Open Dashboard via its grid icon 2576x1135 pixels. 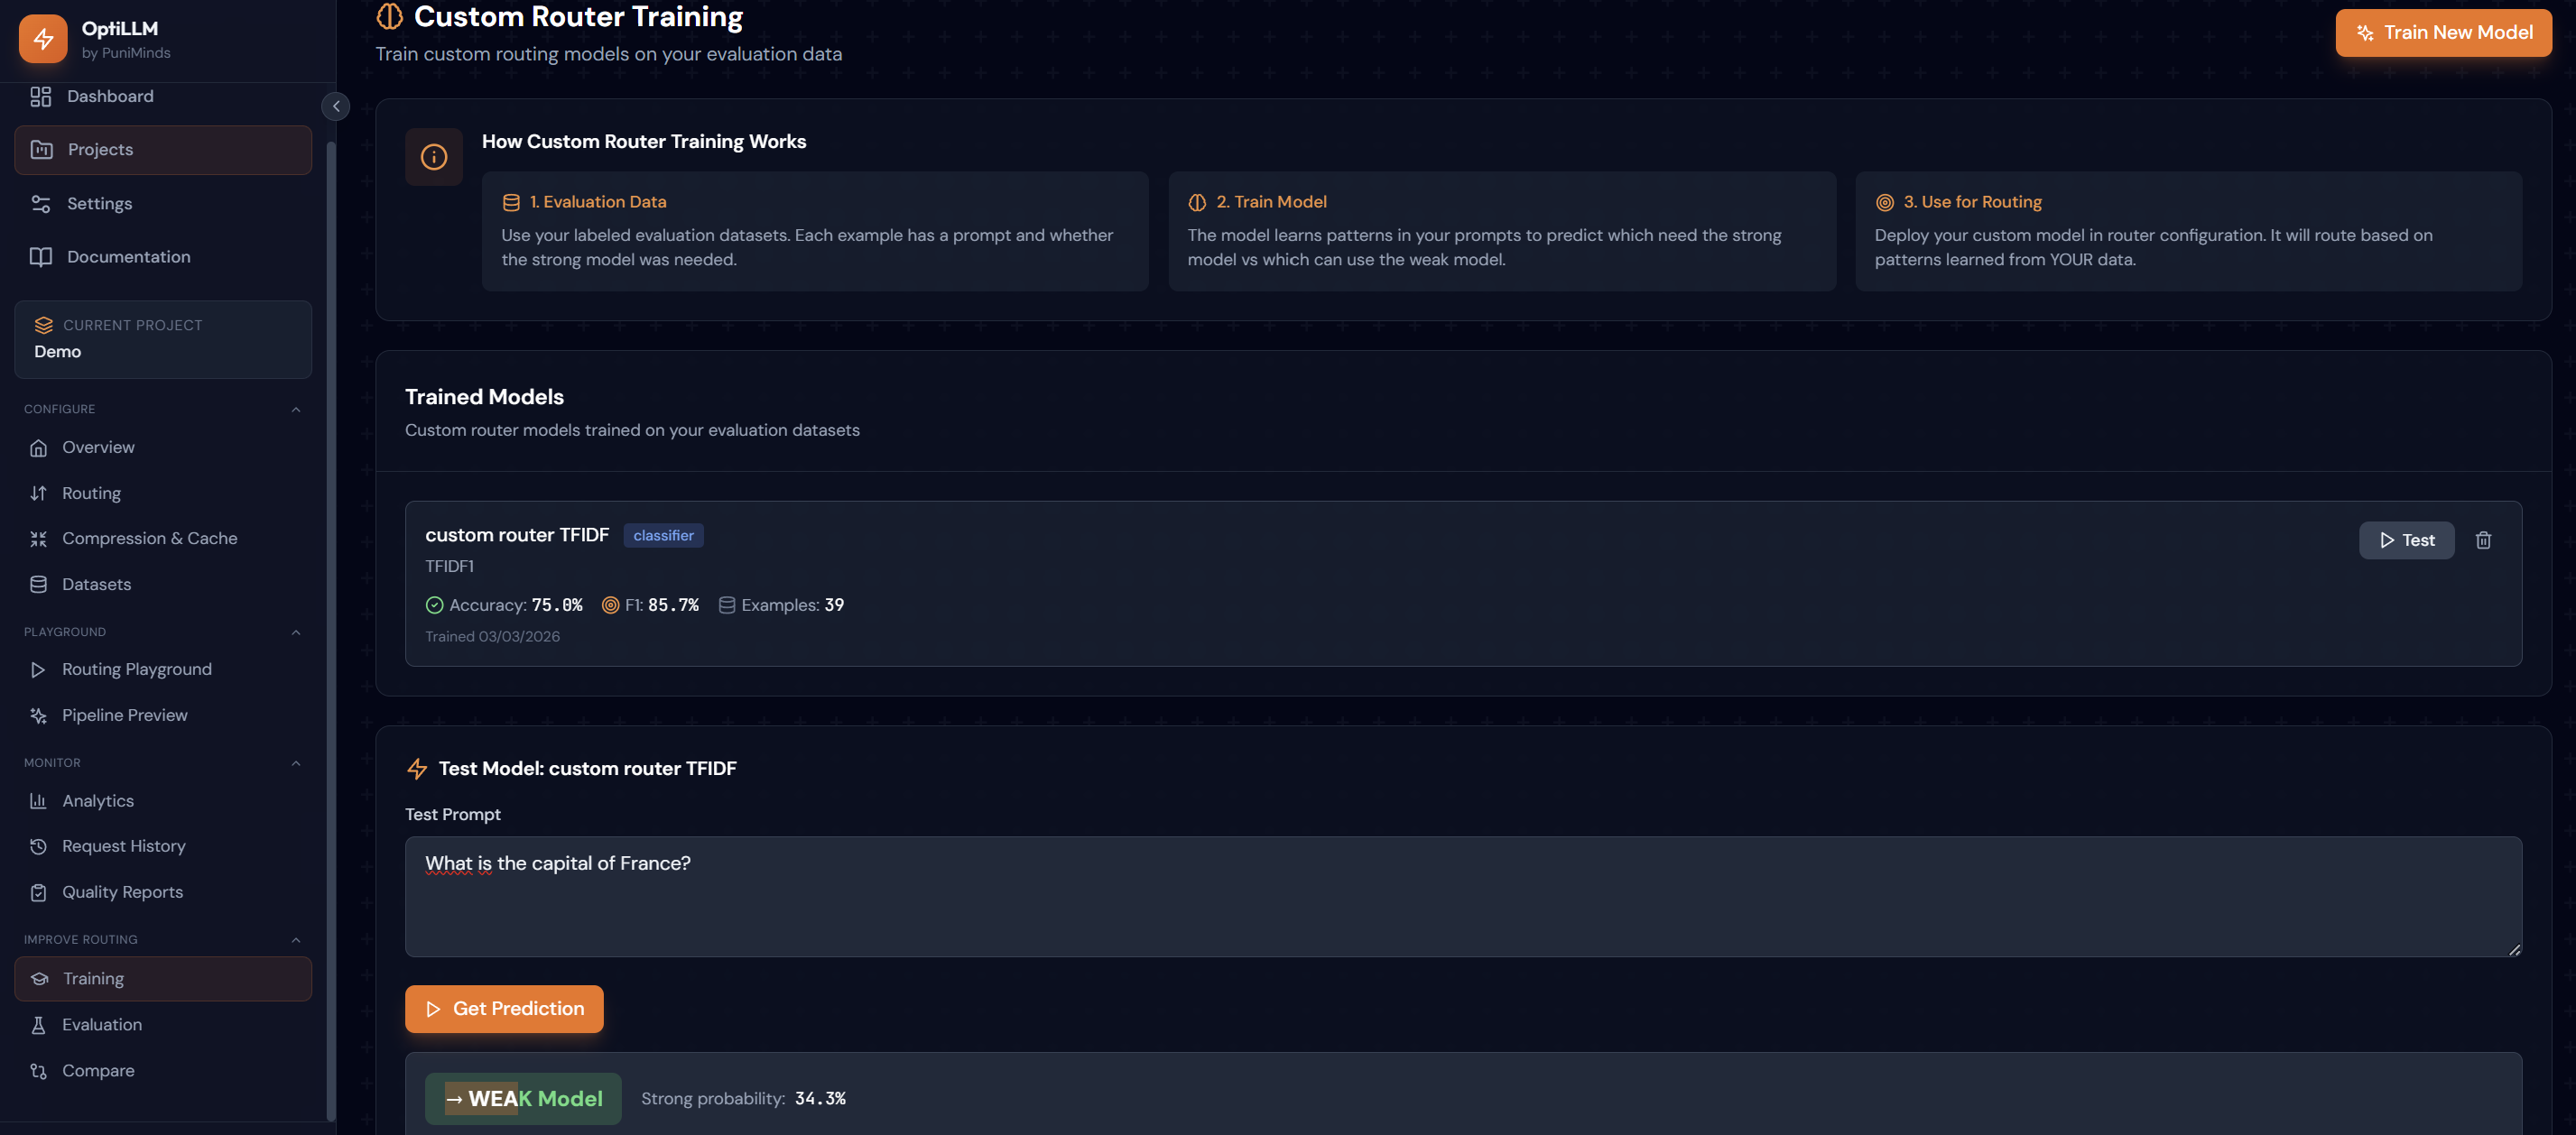(x=41, y=97)
